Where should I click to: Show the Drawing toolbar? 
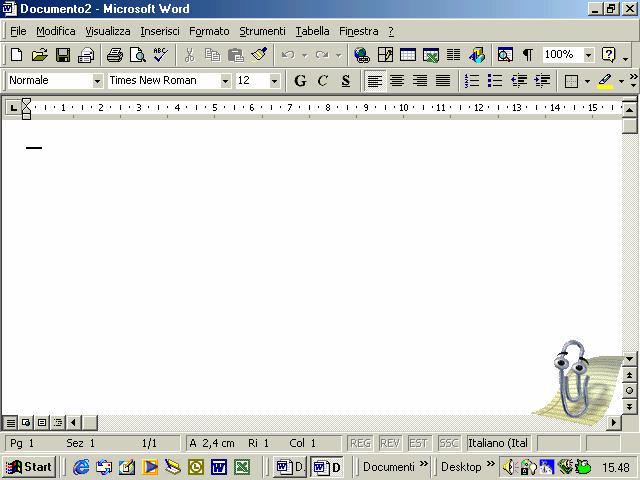(477, 55)
